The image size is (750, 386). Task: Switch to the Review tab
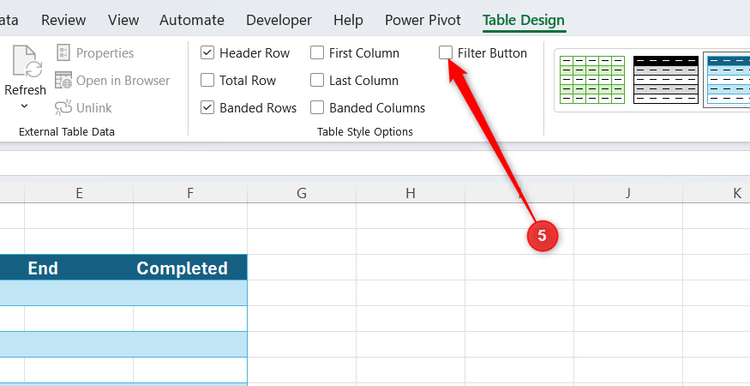[x=64, y=20]
